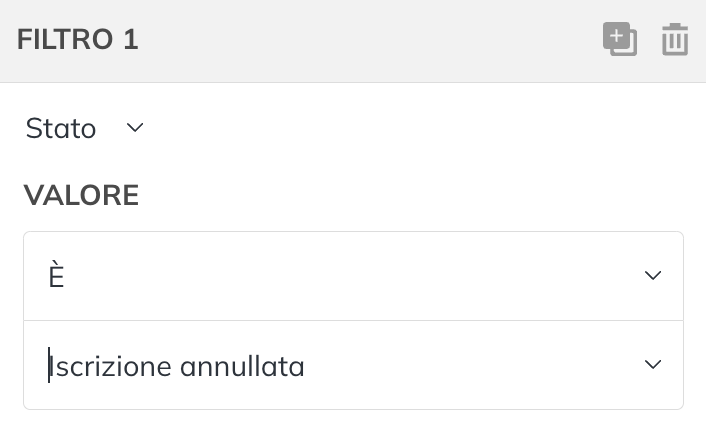Click the chevron beside Iscrizione annullata
This screenshot has height=436, width=706.
tap(653, 364)
